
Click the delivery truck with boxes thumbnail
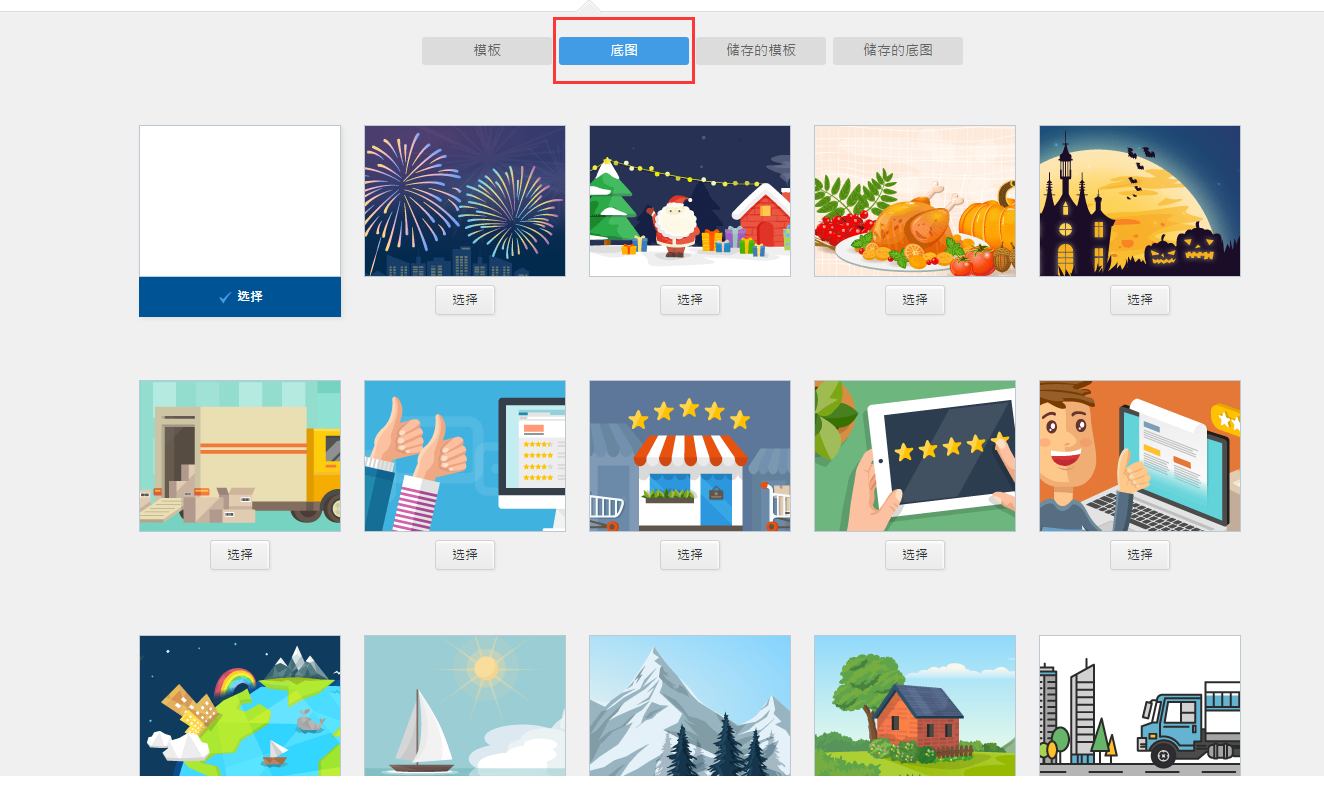(240, 456)
